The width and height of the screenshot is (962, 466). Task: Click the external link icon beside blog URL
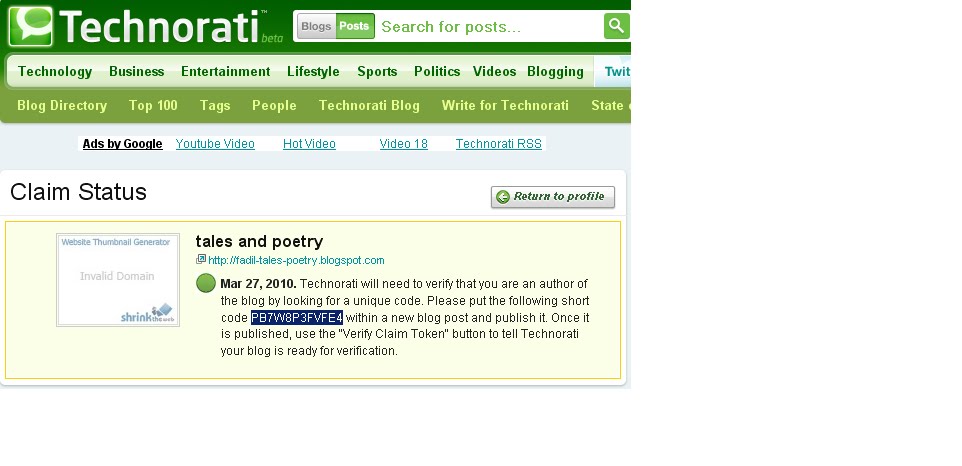(x=201, y=259)
